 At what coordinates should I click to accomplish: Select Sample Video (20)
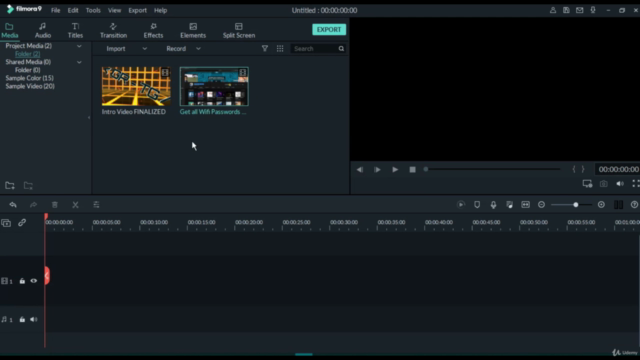click(30, 86)
